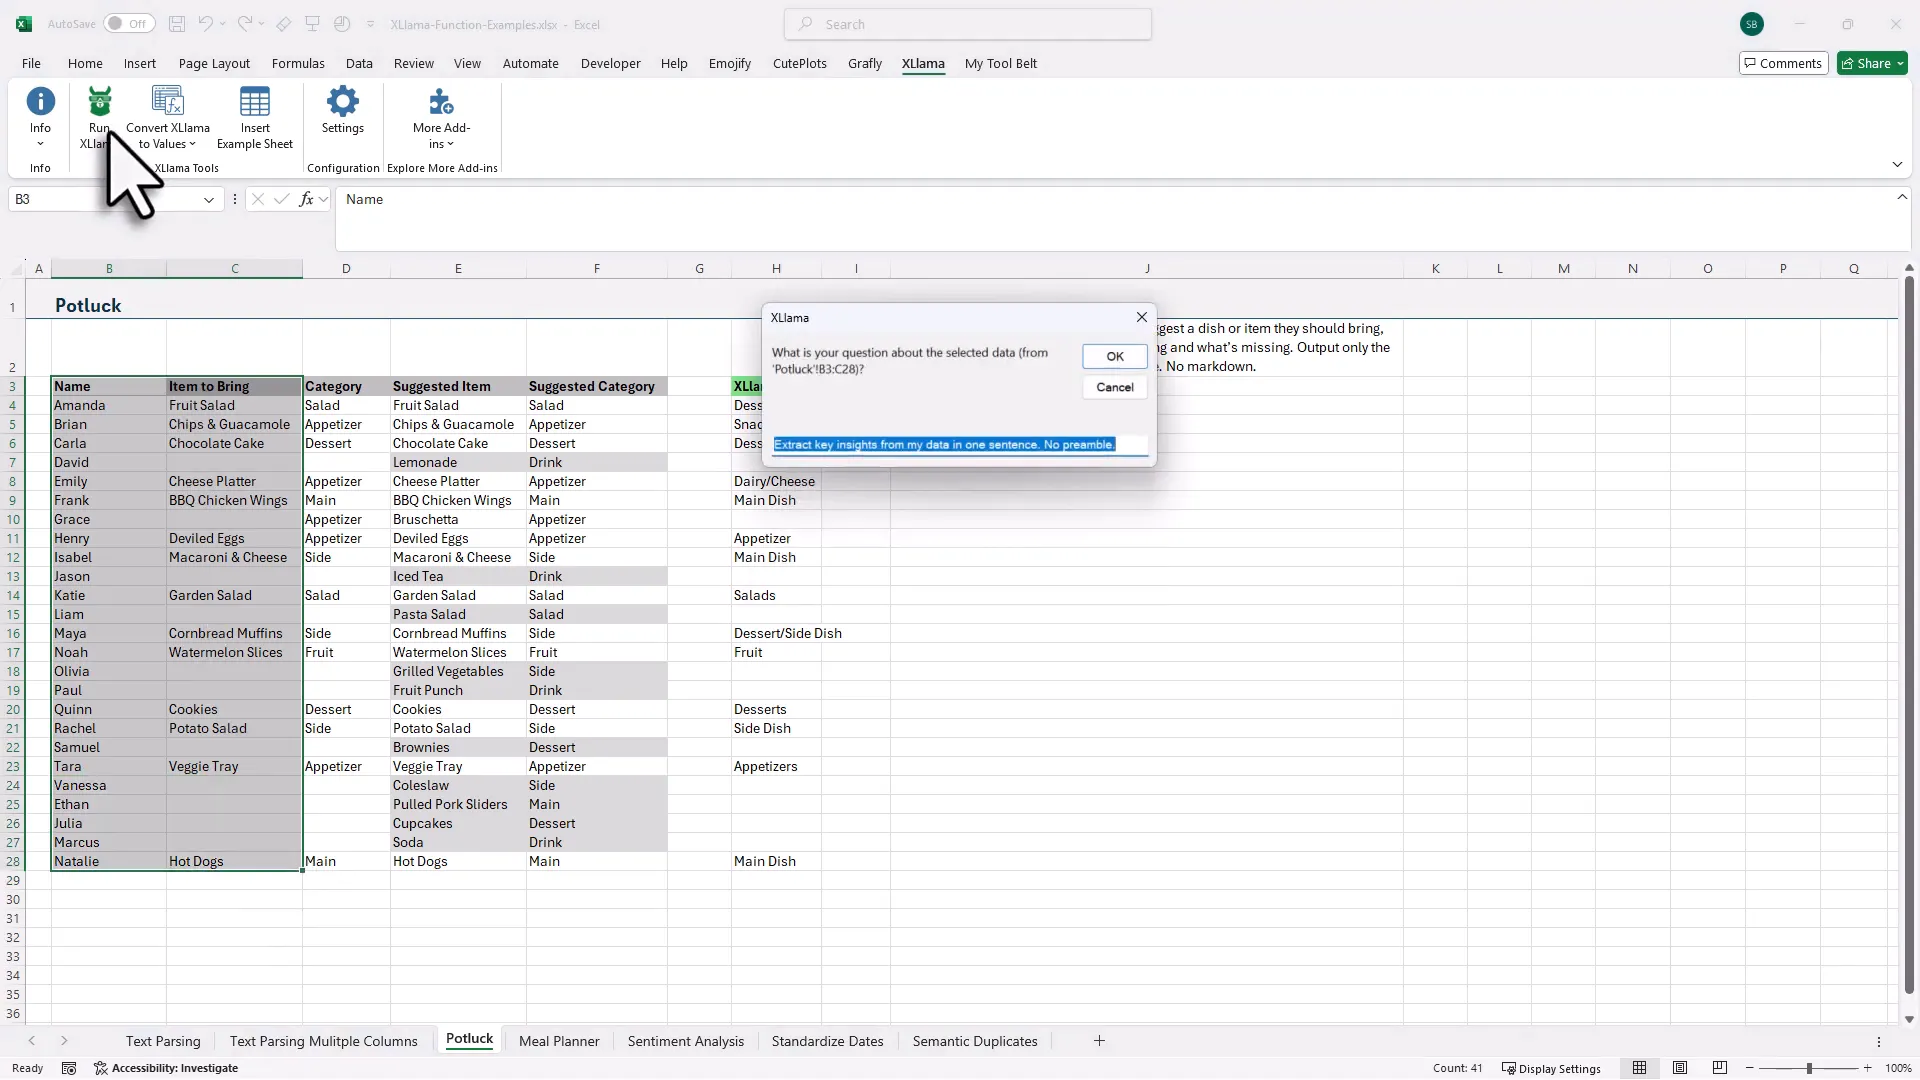Image resolution: width=1920 pixels, height=1080 pixels.
Task: Open the XLlama Settings
Action: click(342, 112)
